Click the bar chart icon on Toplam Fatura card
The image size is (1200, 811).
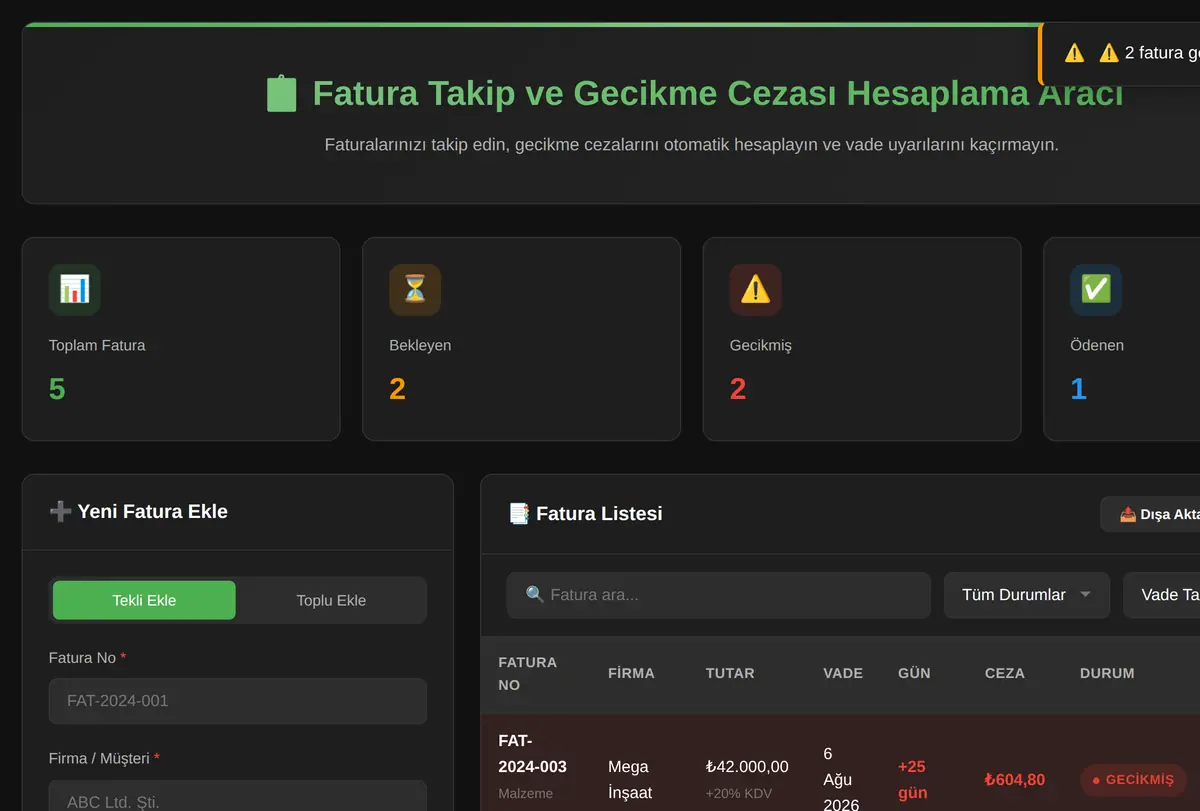75,290
